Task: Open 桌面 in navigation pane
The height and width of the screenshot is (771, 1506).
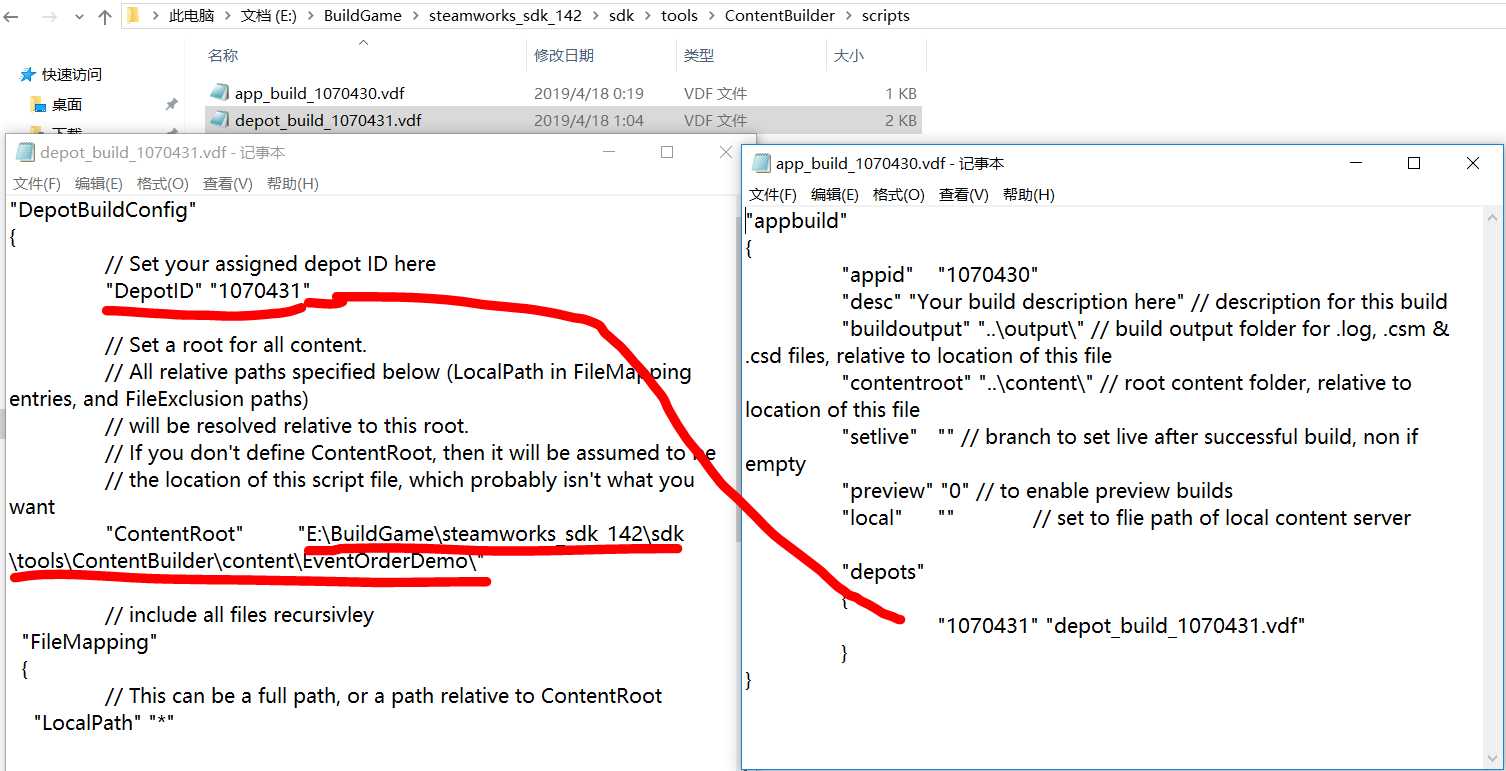Action: pyautogui.click(x=67, y=105)
